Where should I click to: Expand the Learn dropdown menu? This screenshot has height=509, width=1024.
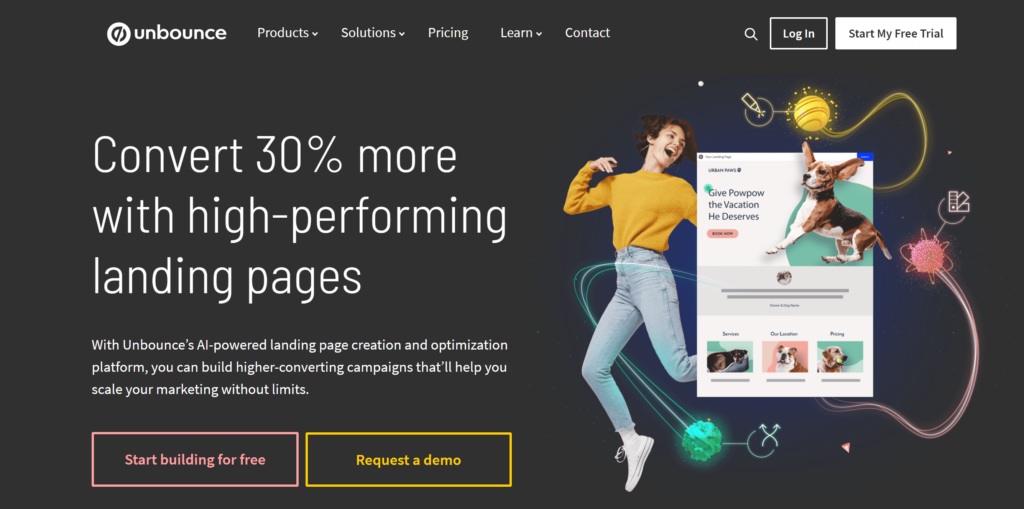pyautogui.click(x=521, y=33)
